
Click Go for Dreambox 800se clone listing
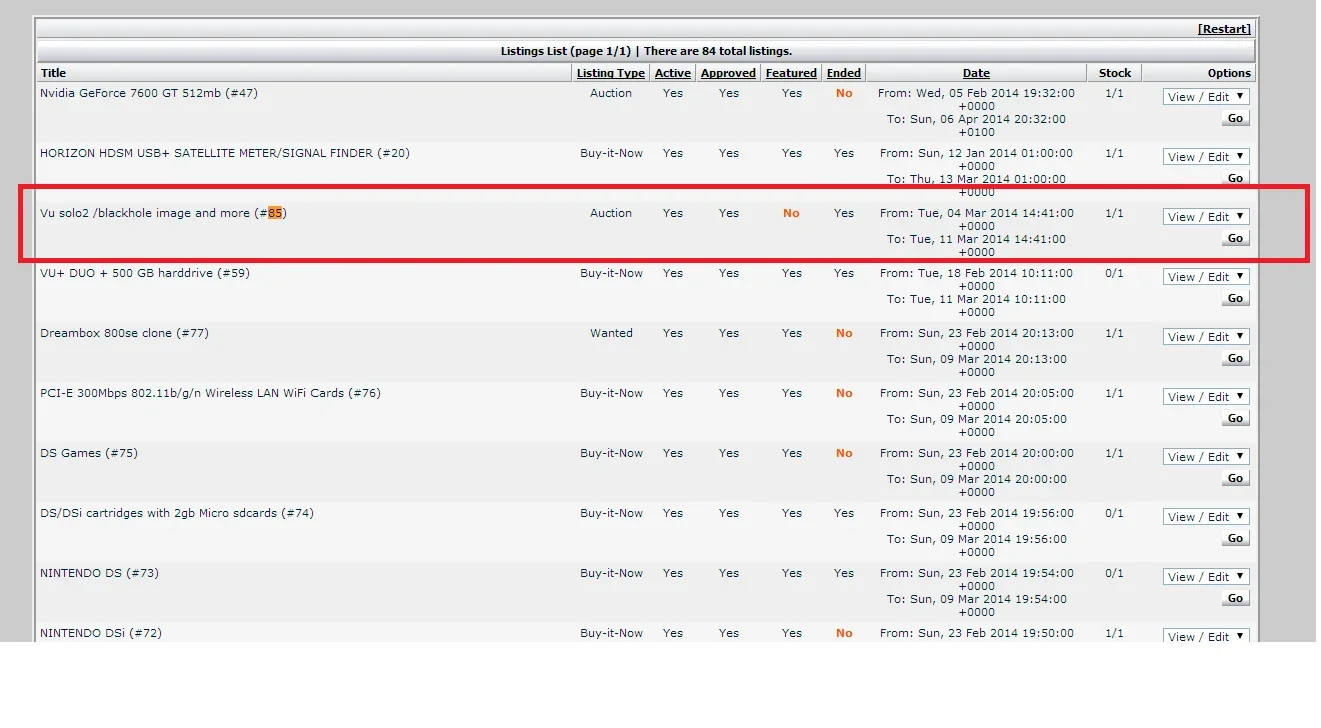tap(1235, 358)
